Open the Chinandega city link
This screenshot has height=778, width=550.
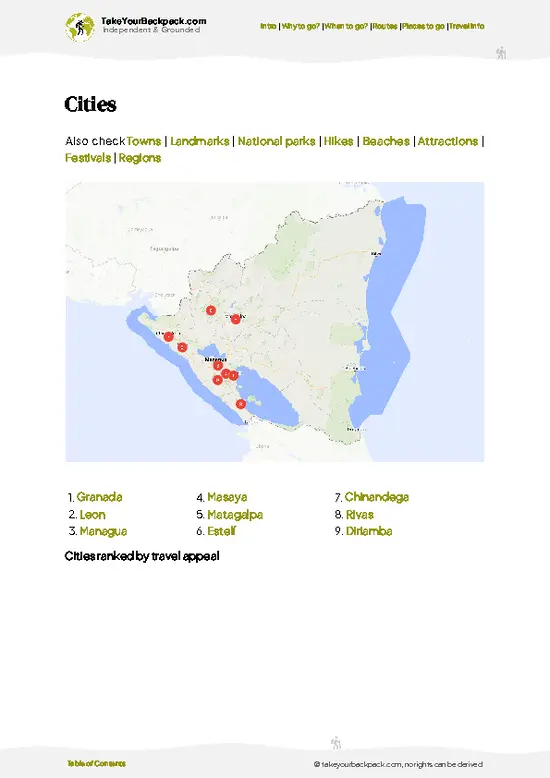coord(377,497)
